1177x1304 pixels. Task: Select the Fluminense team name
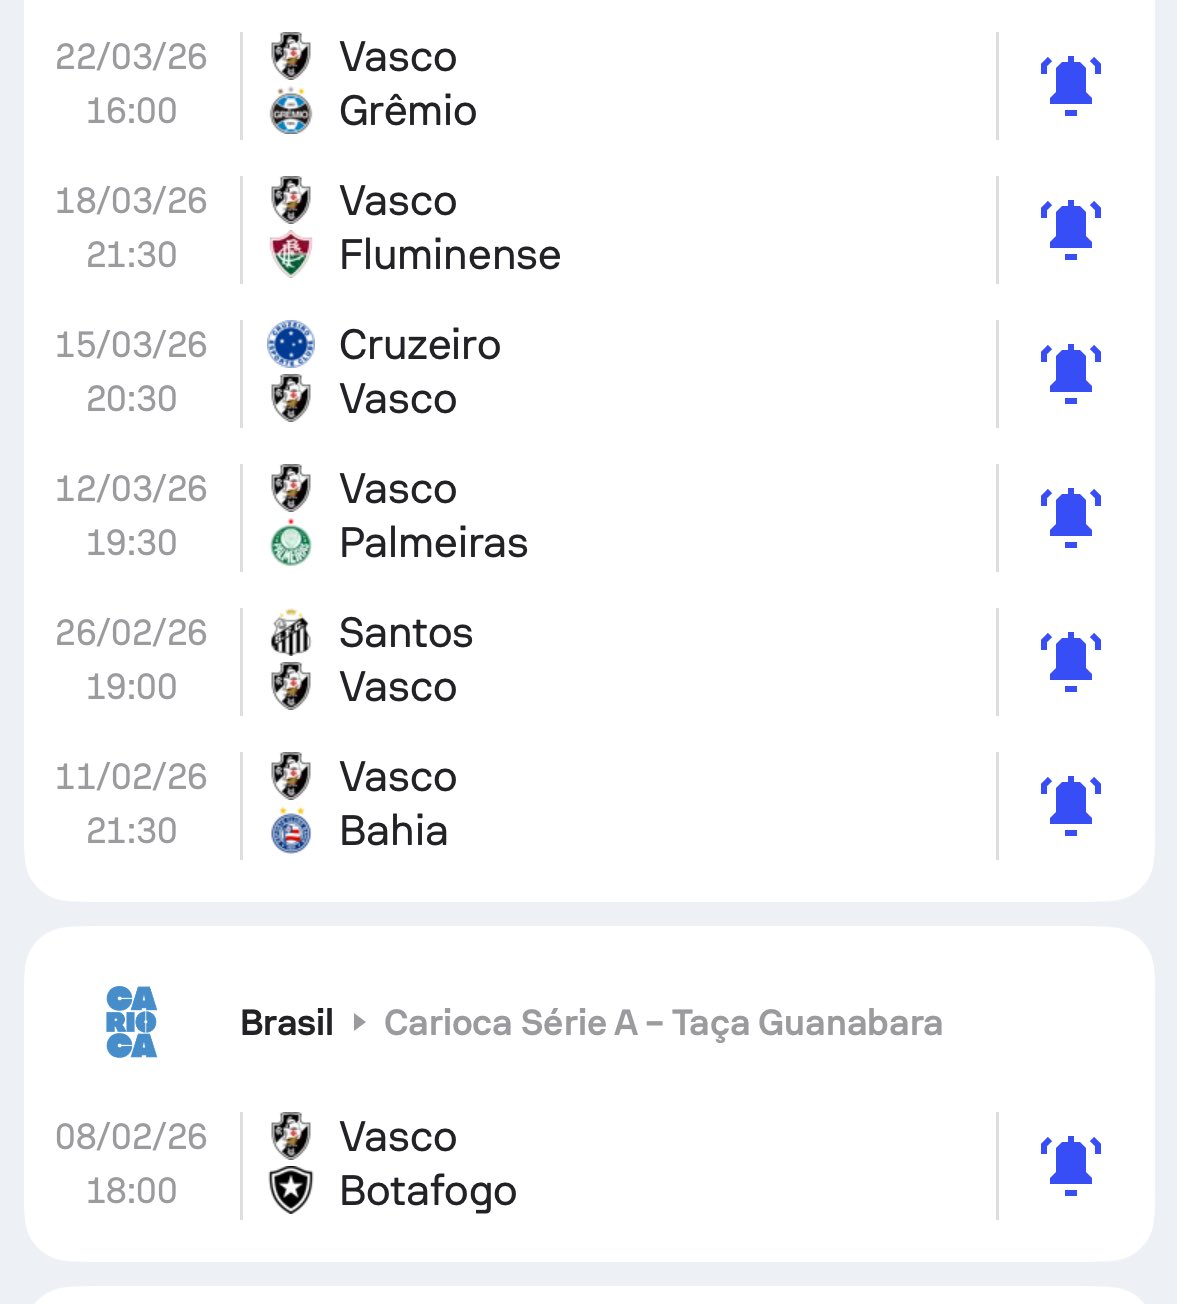450,255
